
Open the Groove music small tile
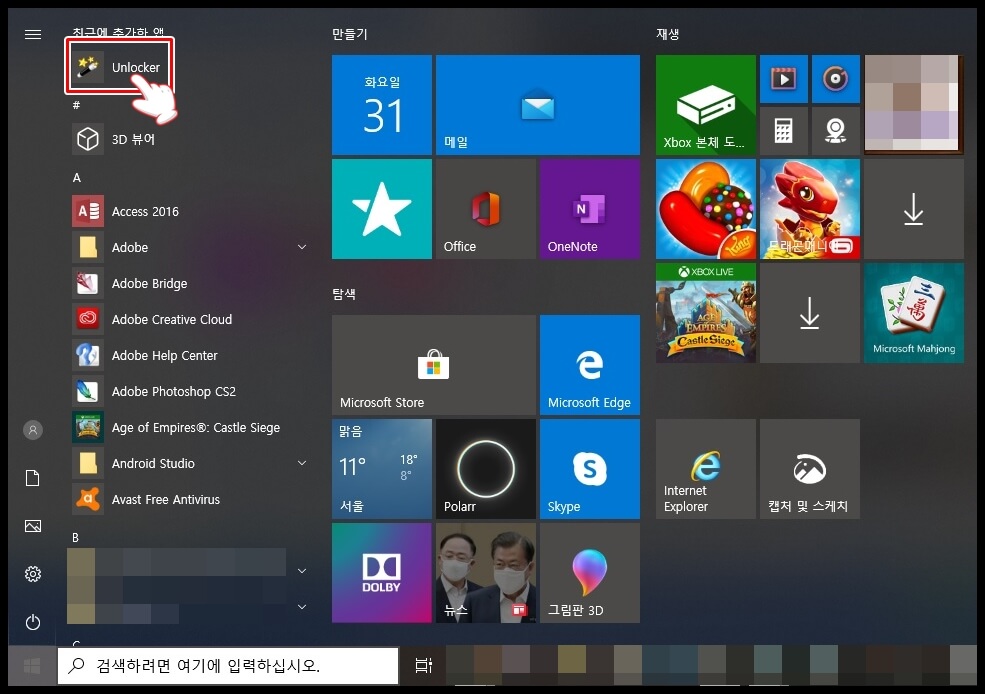point(835,79)
